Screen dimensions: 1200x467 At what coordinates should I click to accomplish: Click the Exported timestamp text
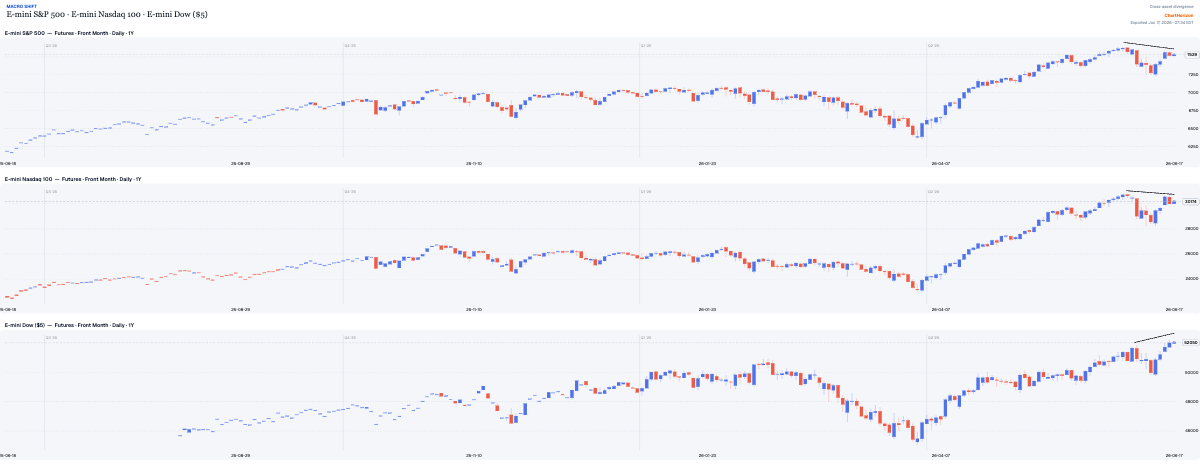coord(1164,22)
